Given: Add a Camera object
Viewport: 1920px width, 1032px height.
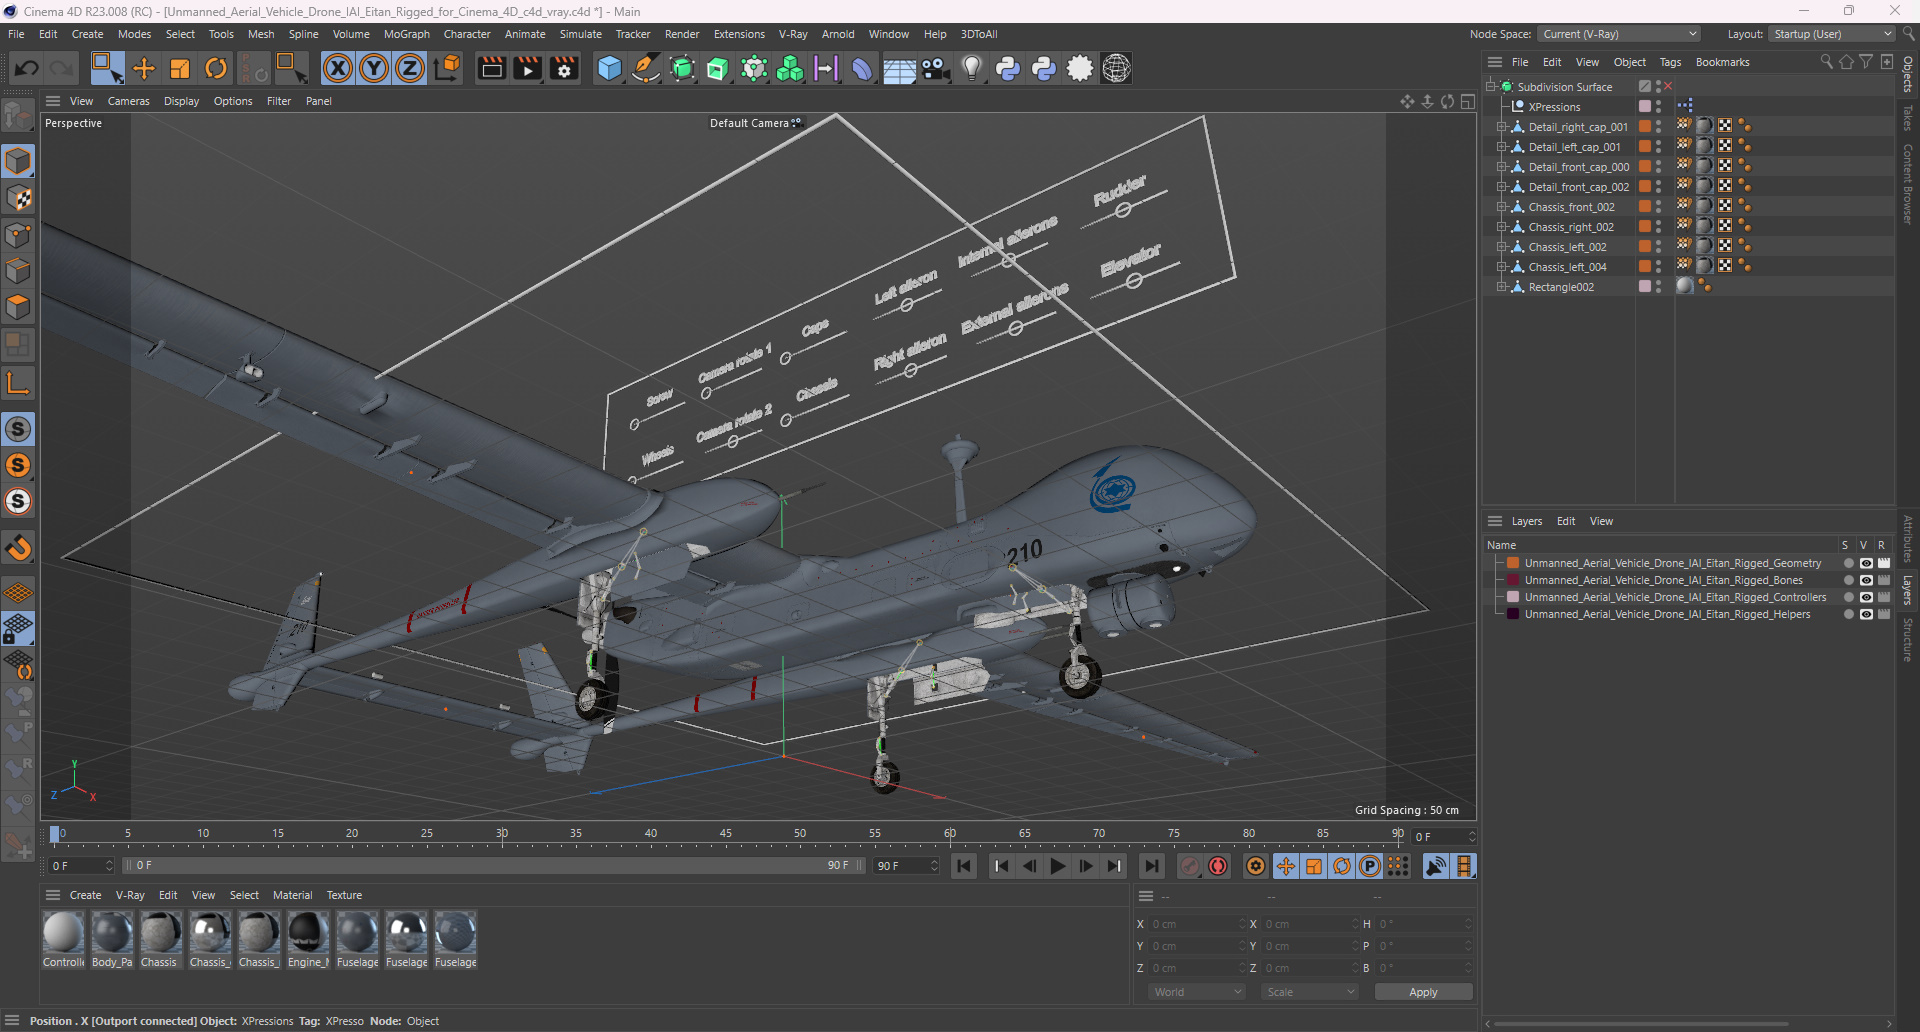Looking at the screenshot, I should (x=935, y=68).
